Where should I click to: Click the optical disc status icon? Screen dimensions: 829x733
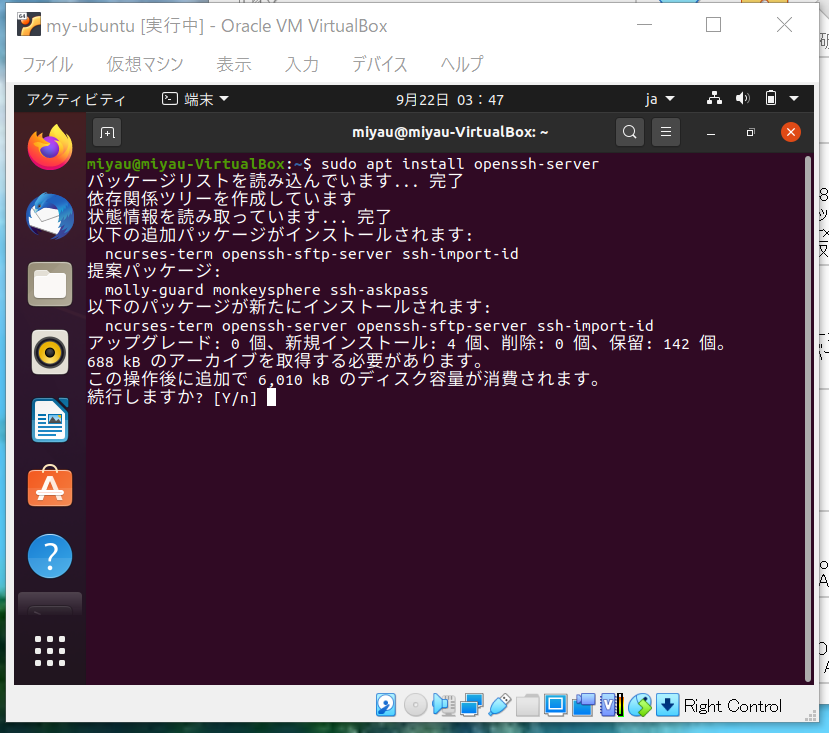[x=416, y=705]
